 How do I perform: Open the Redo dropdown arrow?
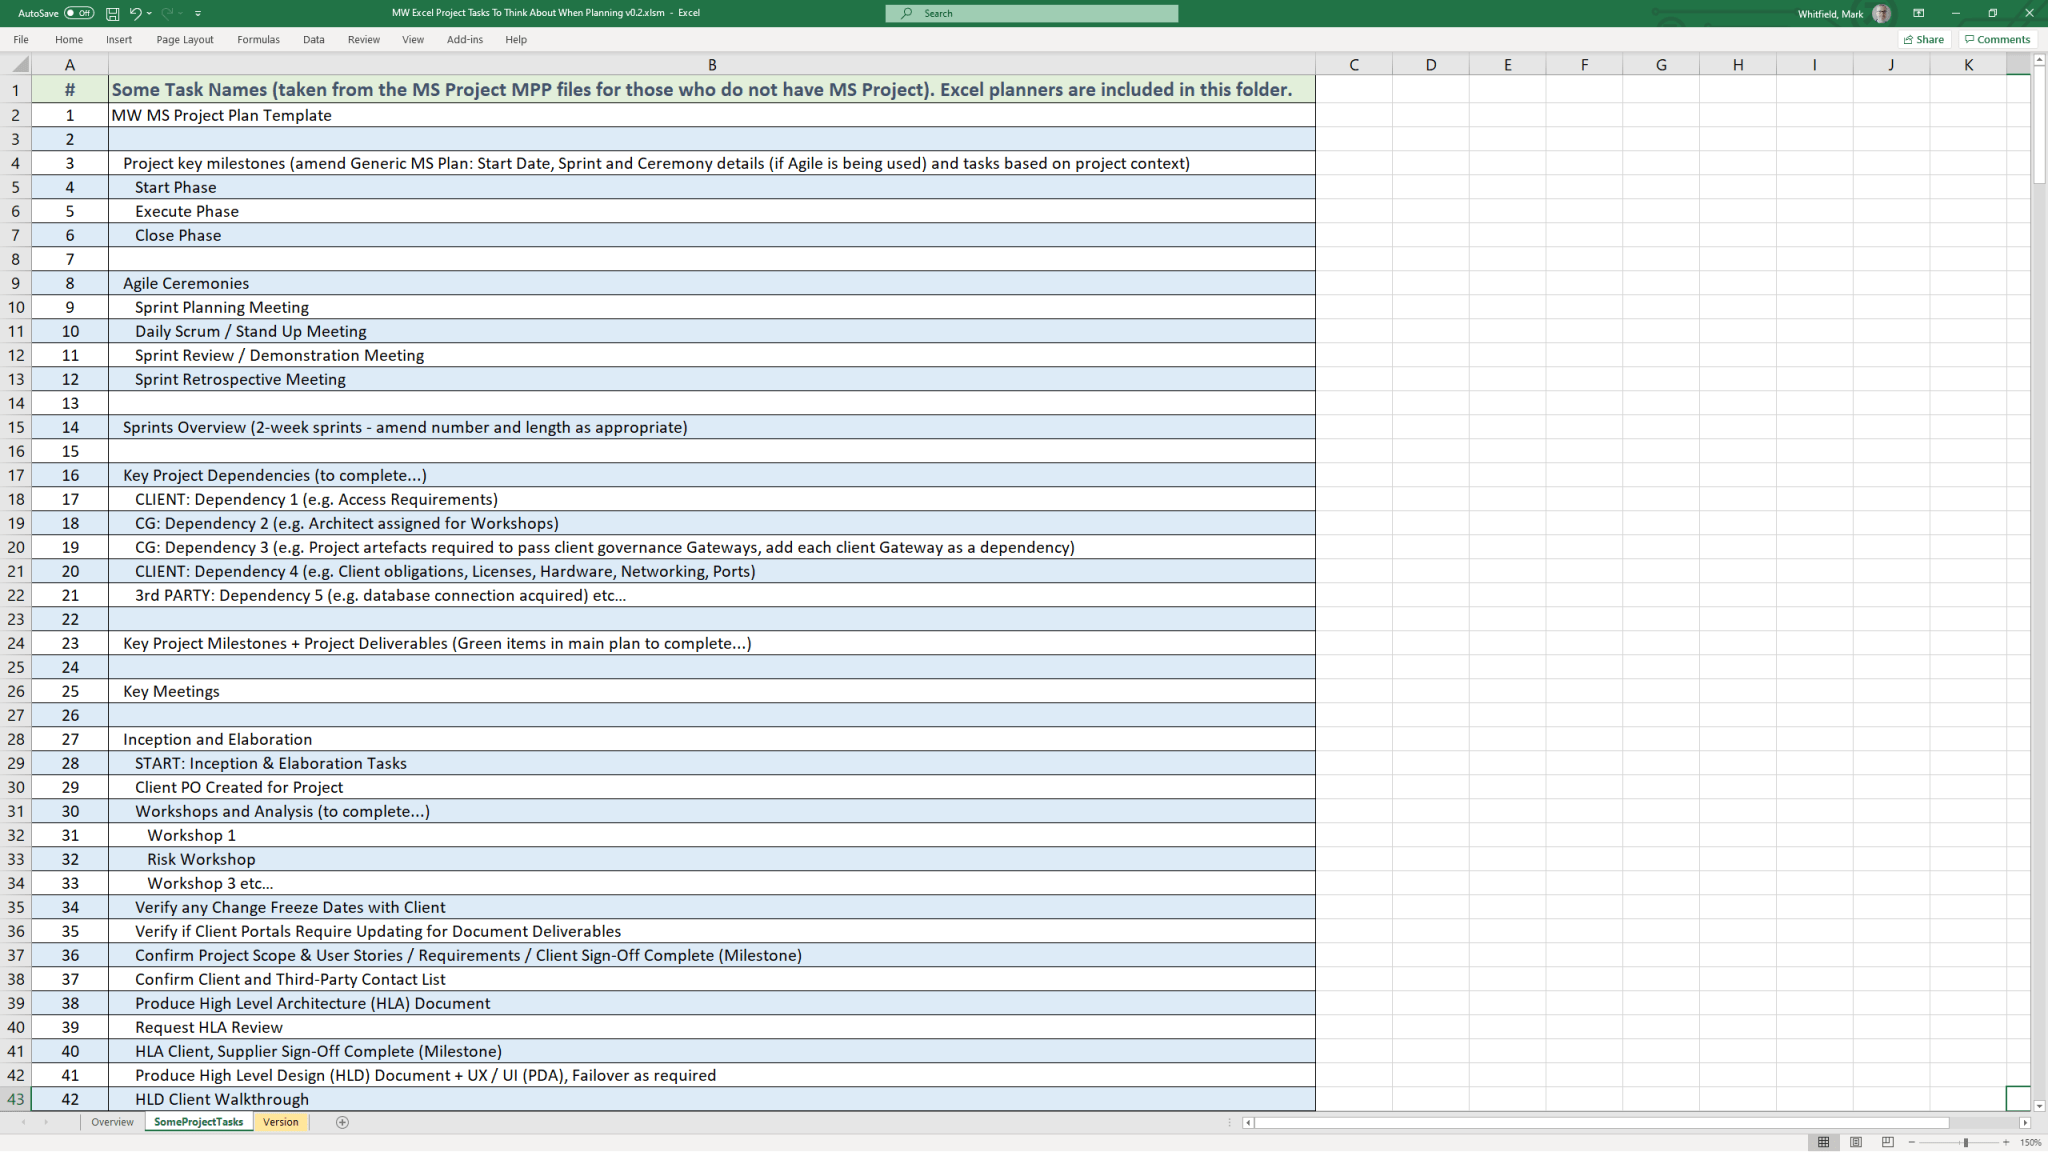click(183, 13)
